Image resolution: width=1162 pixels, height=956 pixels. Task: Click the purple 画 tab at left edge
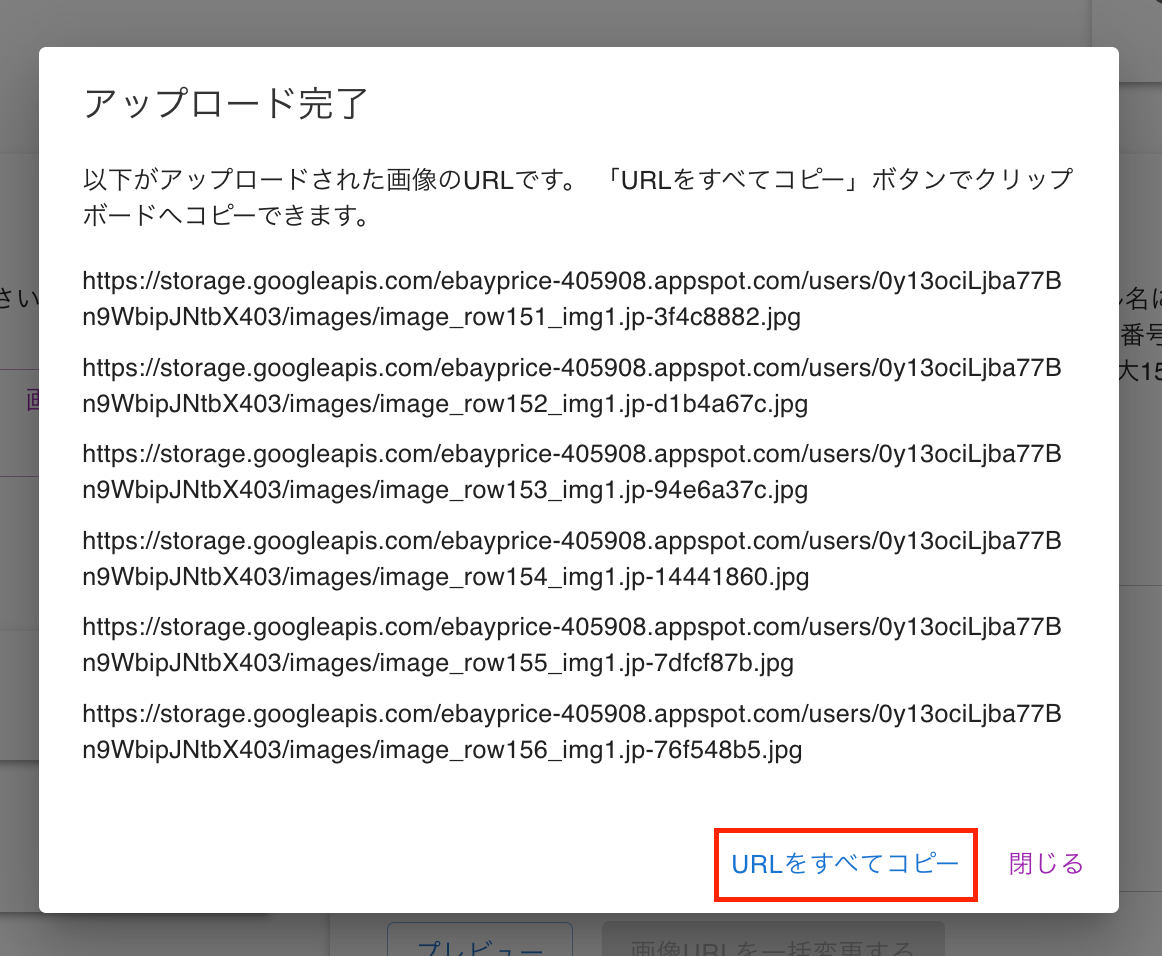point(33,401)
